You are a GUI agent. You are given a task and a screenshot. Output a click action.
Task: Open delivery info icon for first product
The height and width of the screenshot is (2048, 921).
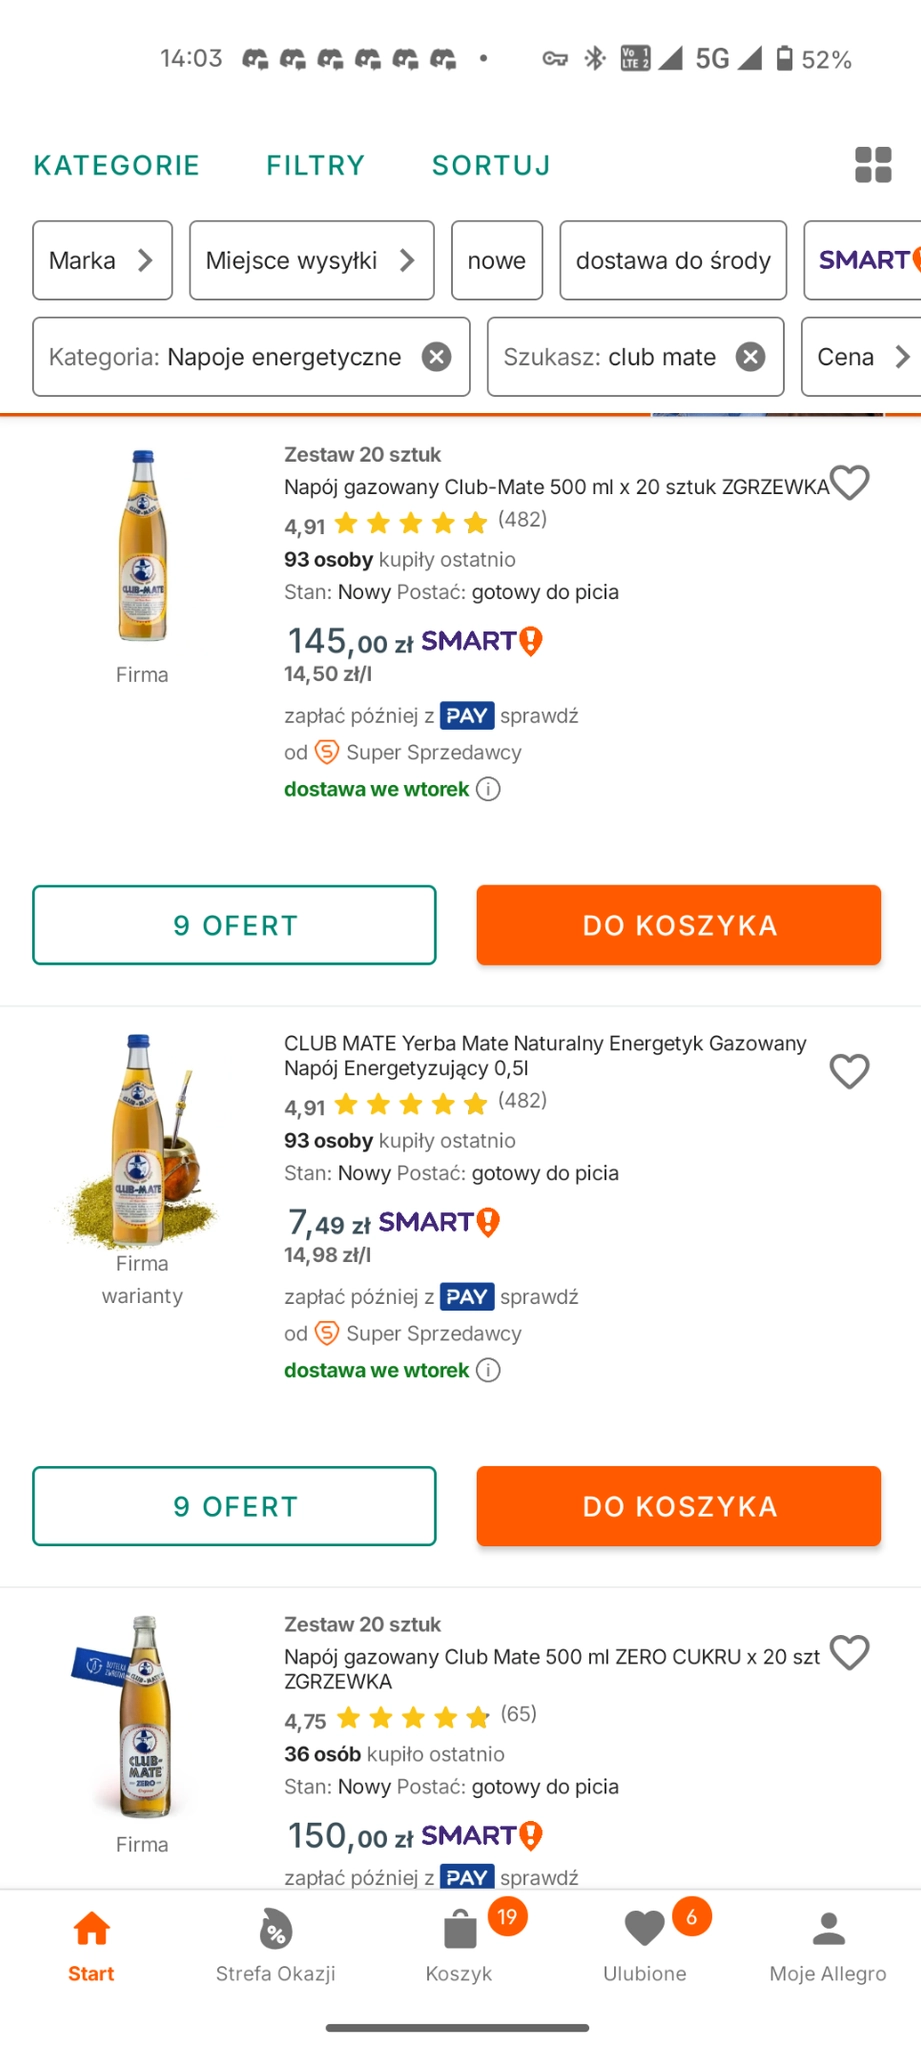(x=488, y=789)
